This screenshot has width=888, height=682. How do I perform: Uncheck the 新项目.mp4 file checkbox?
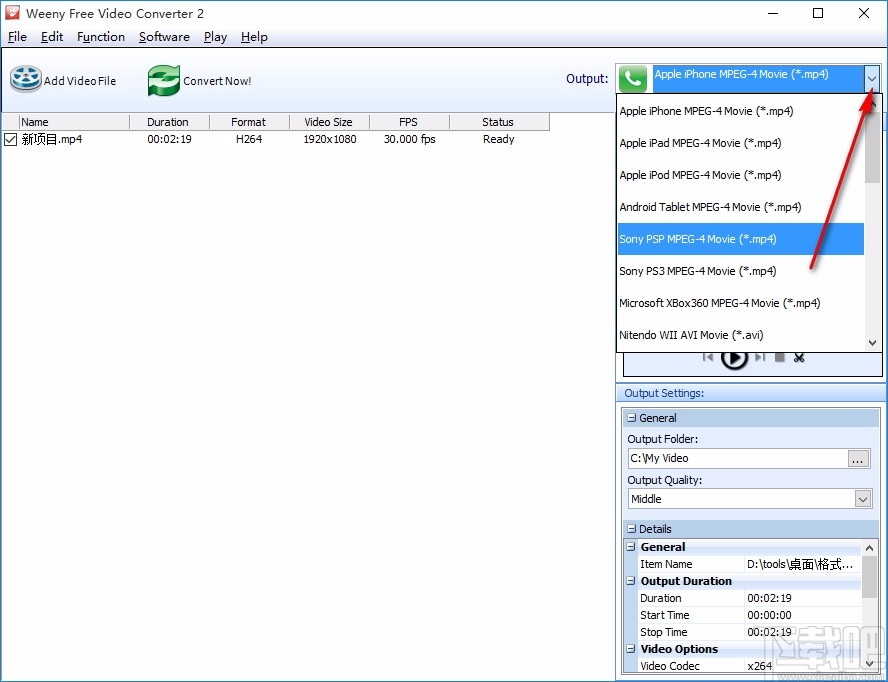(x=11, y=139)
